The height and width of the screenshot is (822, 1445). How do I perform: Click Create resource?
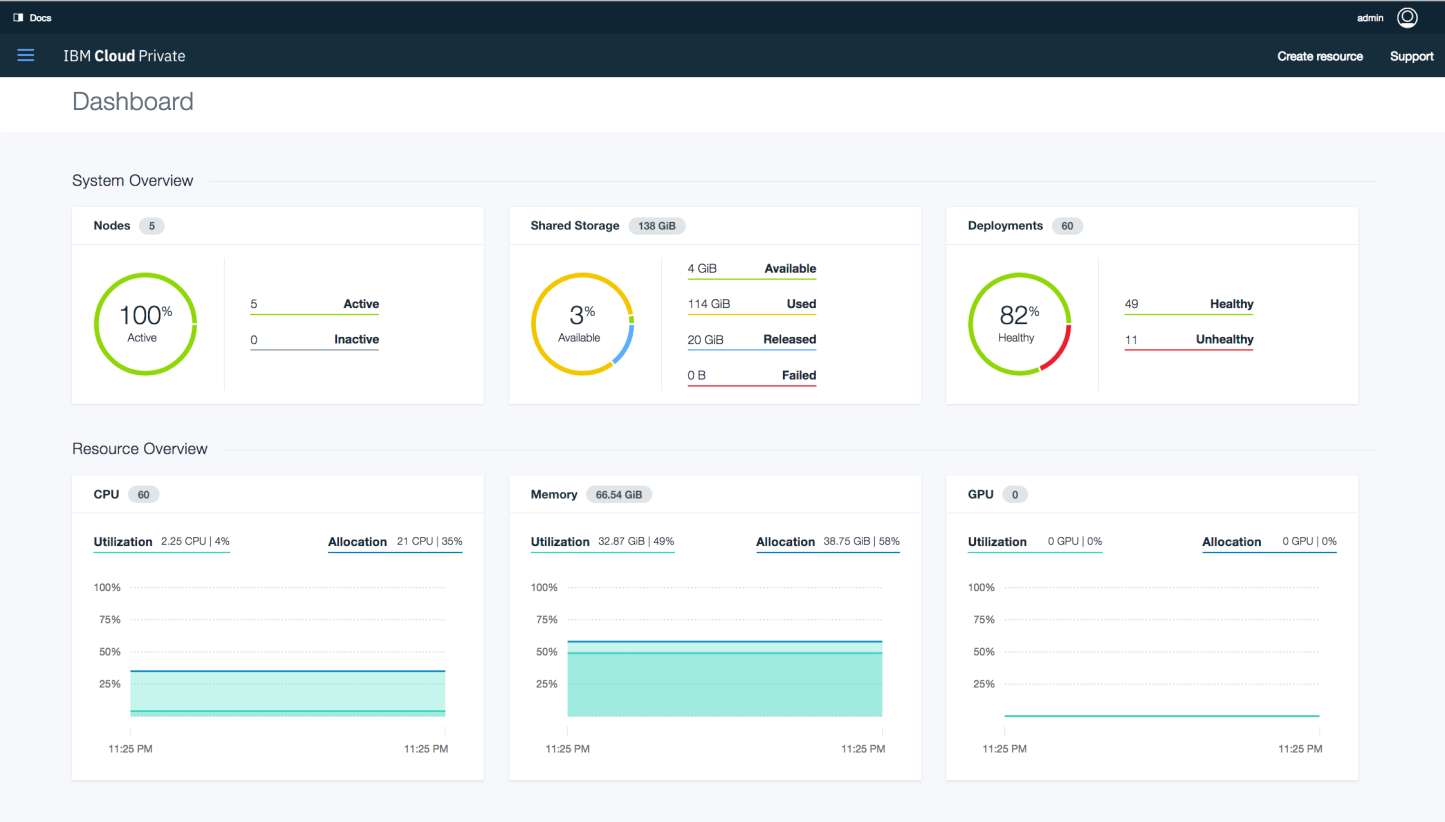tap(1320, 56)
